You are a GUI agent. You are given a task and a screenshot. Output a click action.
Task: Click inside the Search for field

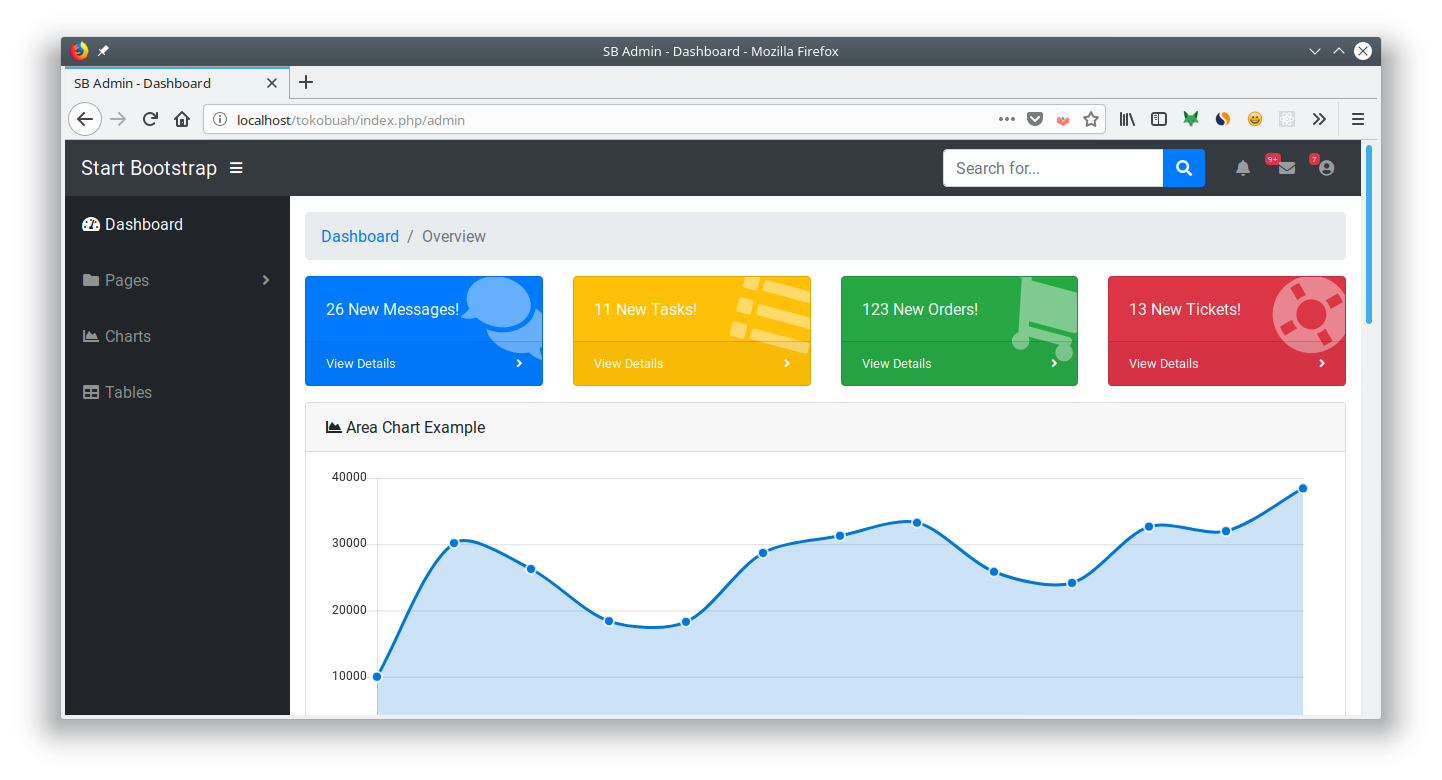point(1052,168)
